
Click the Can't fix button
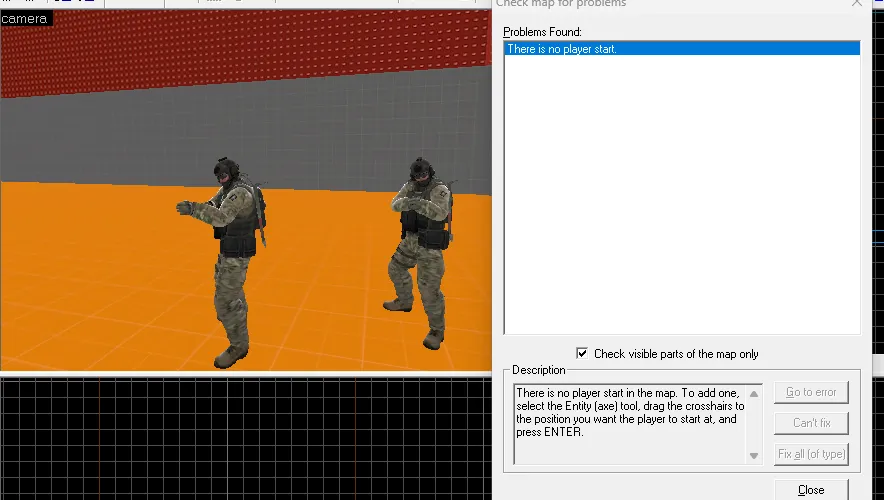tap(811, 423)
